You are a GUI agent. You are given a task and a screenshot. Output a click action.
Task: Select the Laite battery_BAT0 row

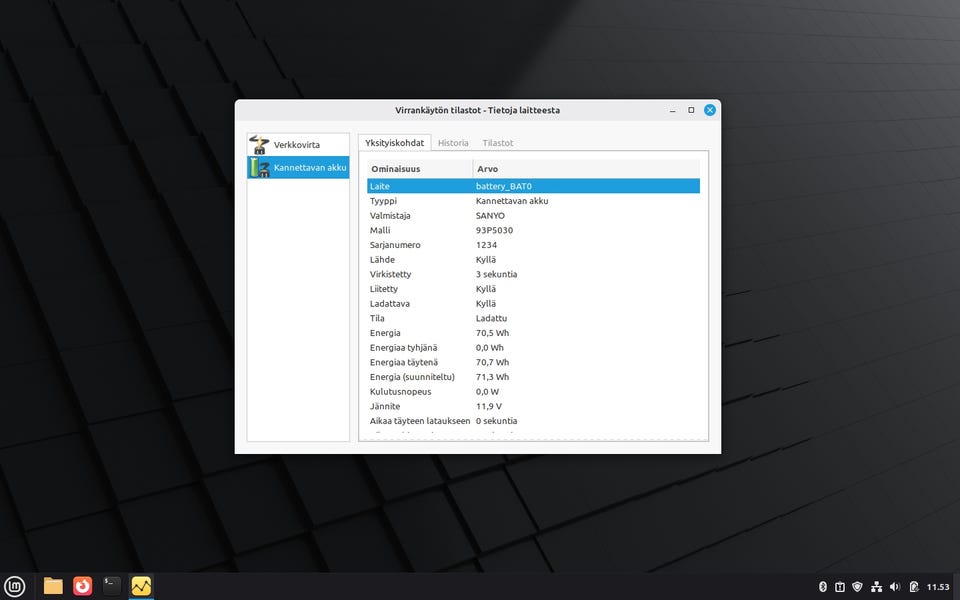[x=533, y=186]
